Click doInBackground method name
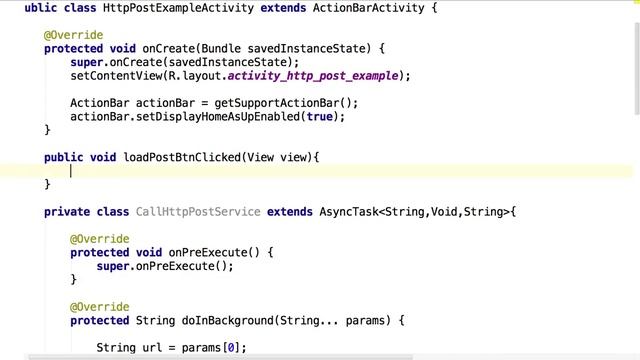The image size is (640, 360). coord(228,320)
